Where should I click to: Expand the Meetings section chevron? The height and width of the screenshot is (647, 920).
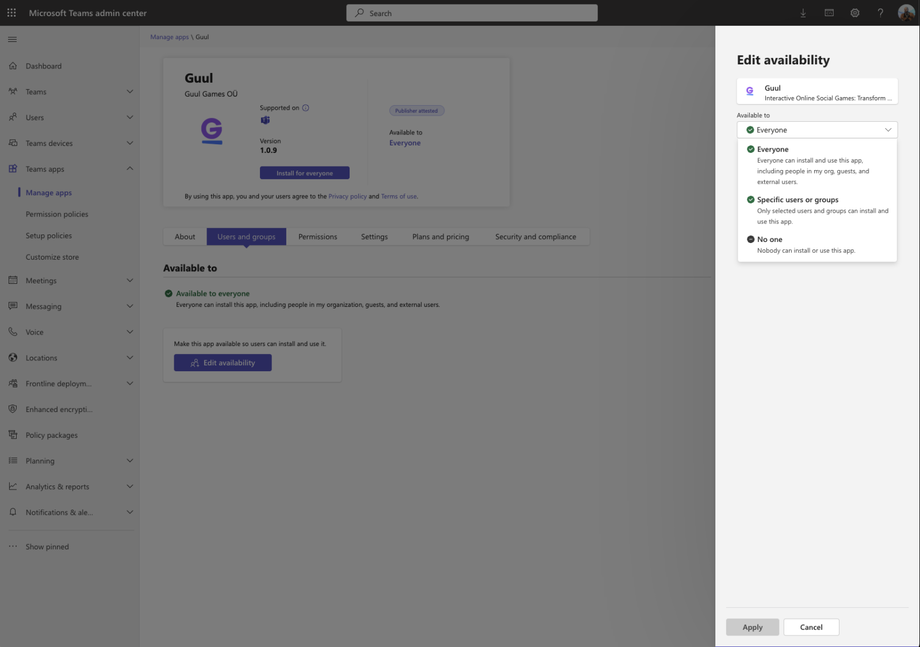tap(130, 280)
